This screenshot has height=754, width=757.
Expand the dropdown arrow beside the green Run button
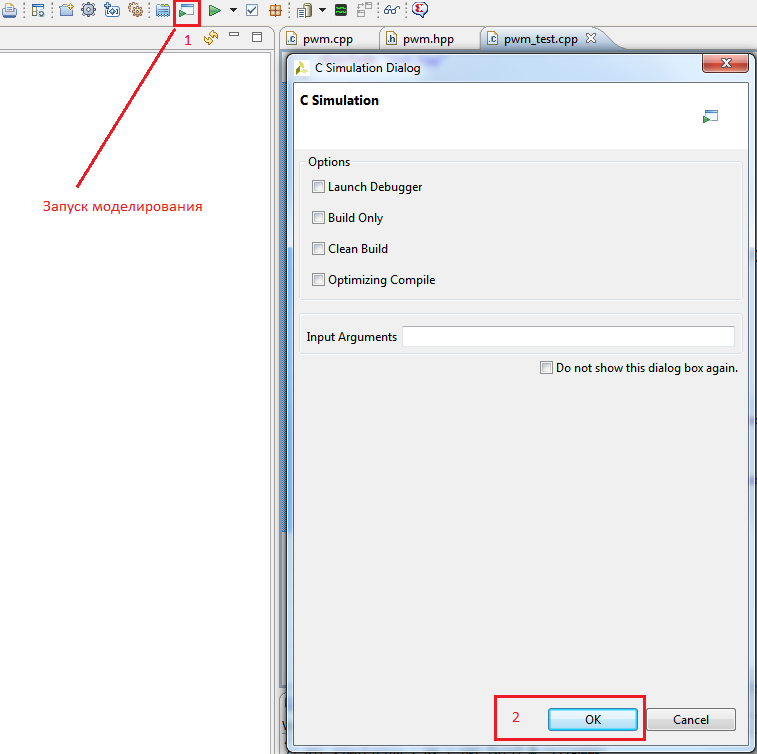pyautogui.click(x=233, y=11)
